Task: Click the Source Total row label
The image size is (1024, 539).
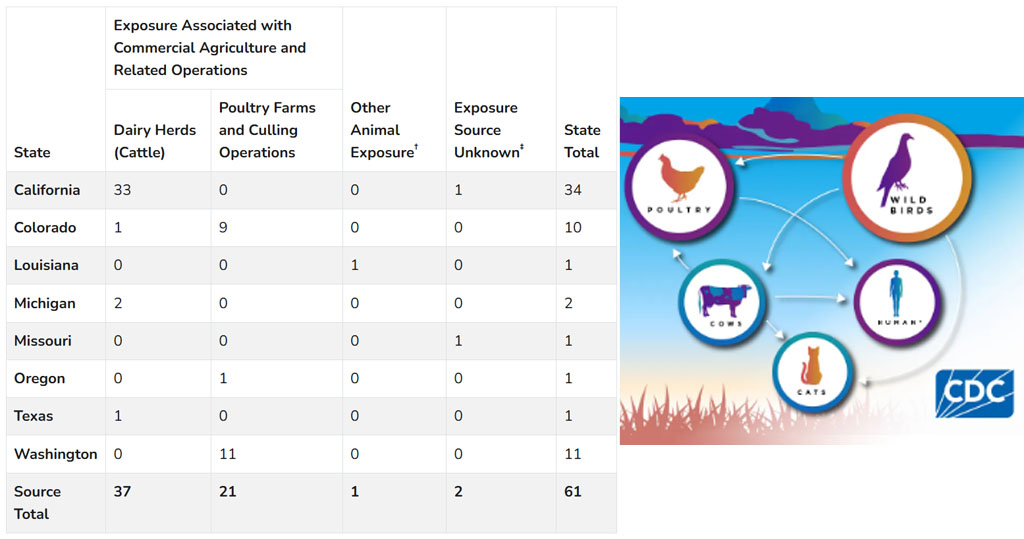Action: tap(38, 502)
